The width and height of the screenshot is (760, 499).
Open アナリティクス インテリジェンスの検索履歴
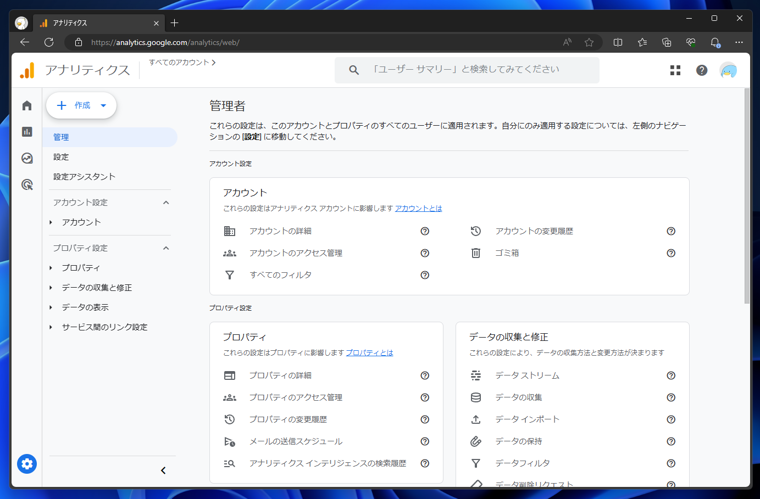tap(328, 463)
